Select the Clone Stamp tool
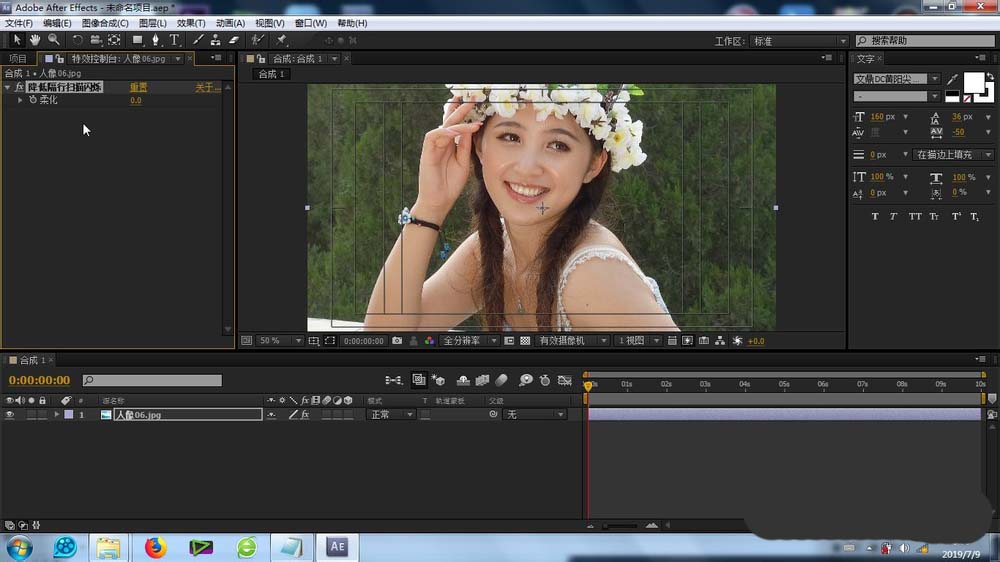This screenshot has width=1000, height=562. coord(215,40)
